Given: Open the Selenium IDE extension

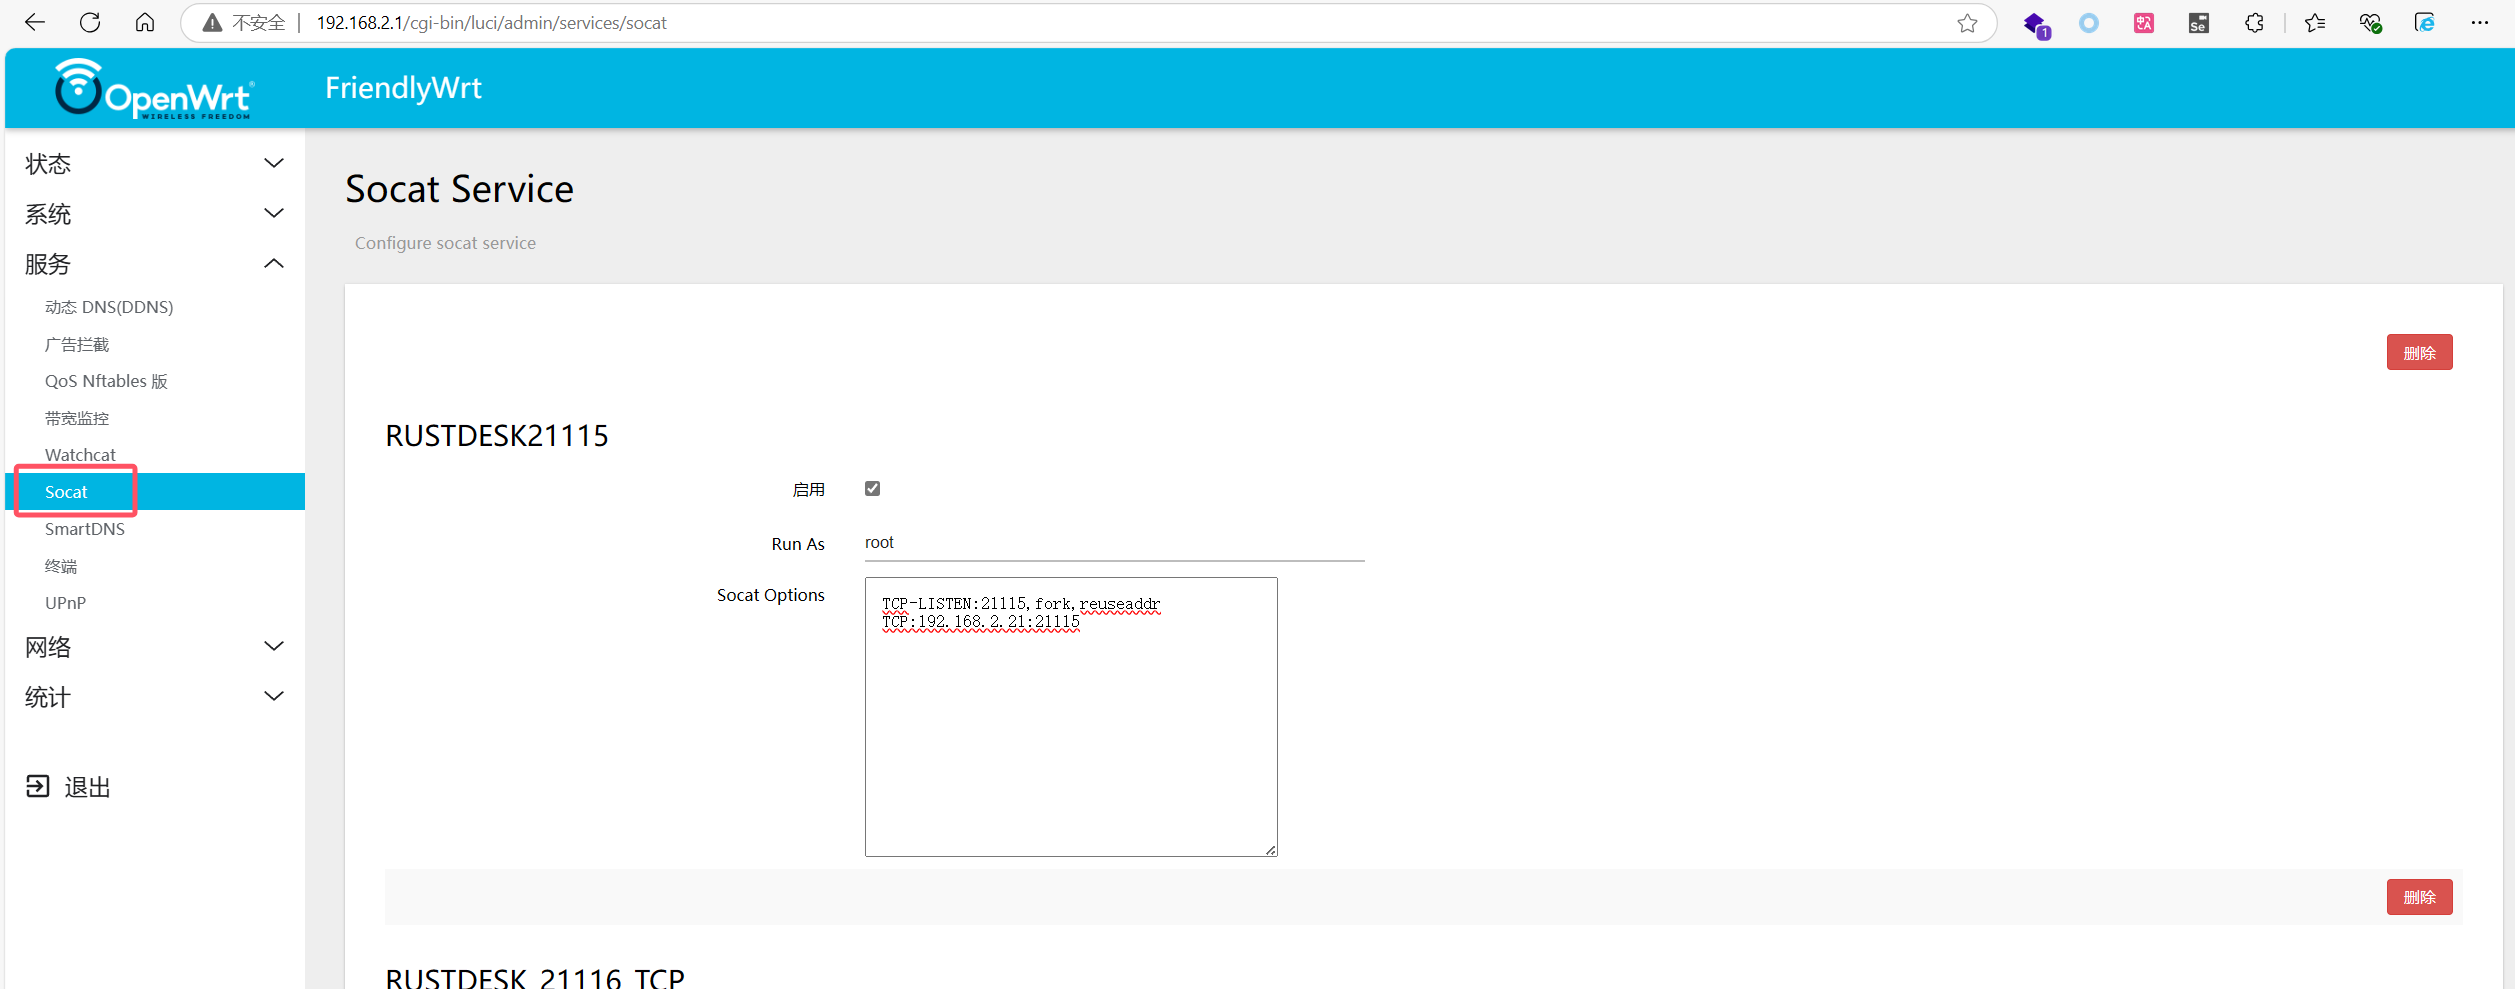Looking at the screenshot, I should point(2197,22).
